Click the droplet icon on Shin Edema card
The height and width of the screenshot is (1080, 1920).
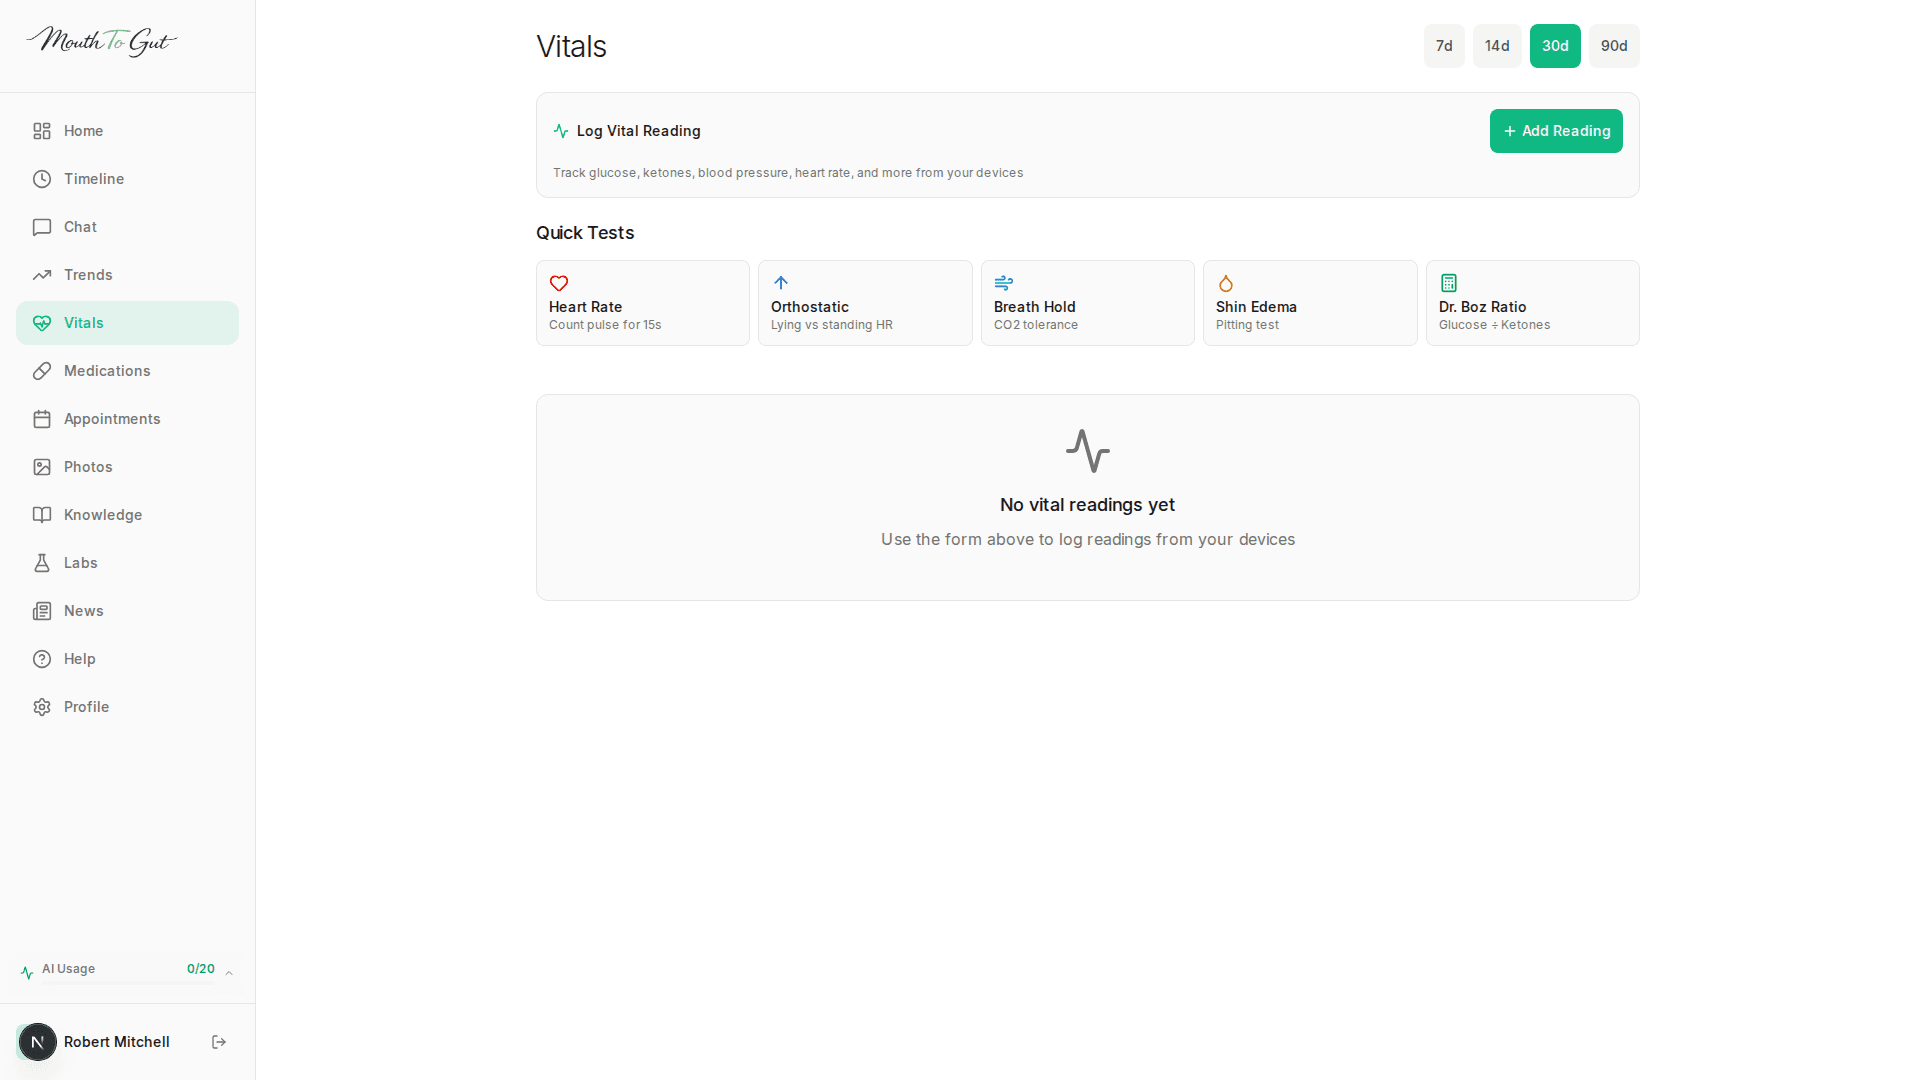point(1226,283)
